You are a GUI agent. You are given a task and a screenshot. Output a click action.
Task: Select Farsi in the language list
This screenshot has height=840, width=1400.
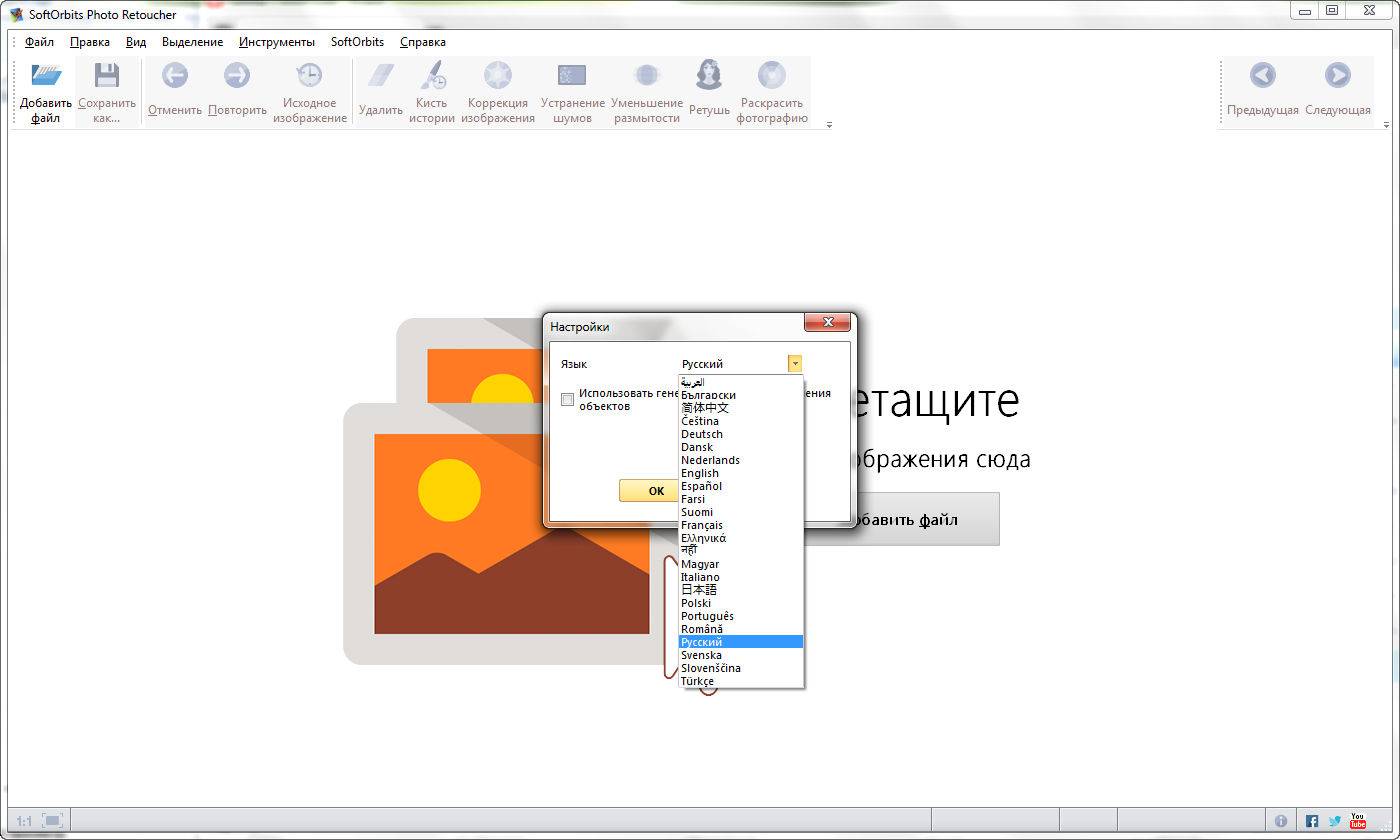coord(741,499)
